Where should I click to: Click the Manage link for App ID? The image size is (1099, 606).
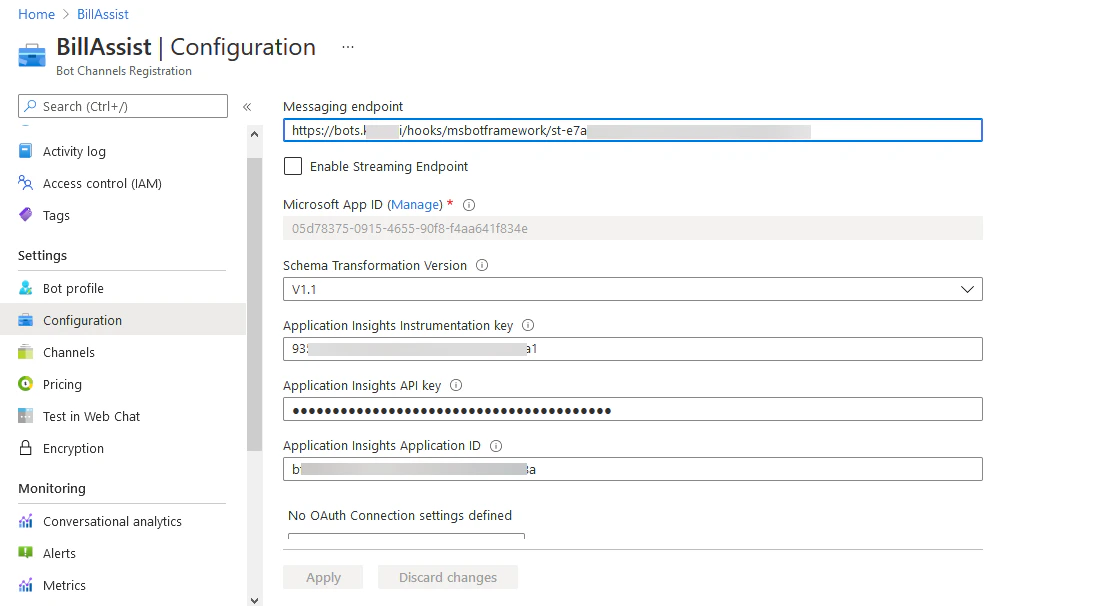click(x=416, y=205)
